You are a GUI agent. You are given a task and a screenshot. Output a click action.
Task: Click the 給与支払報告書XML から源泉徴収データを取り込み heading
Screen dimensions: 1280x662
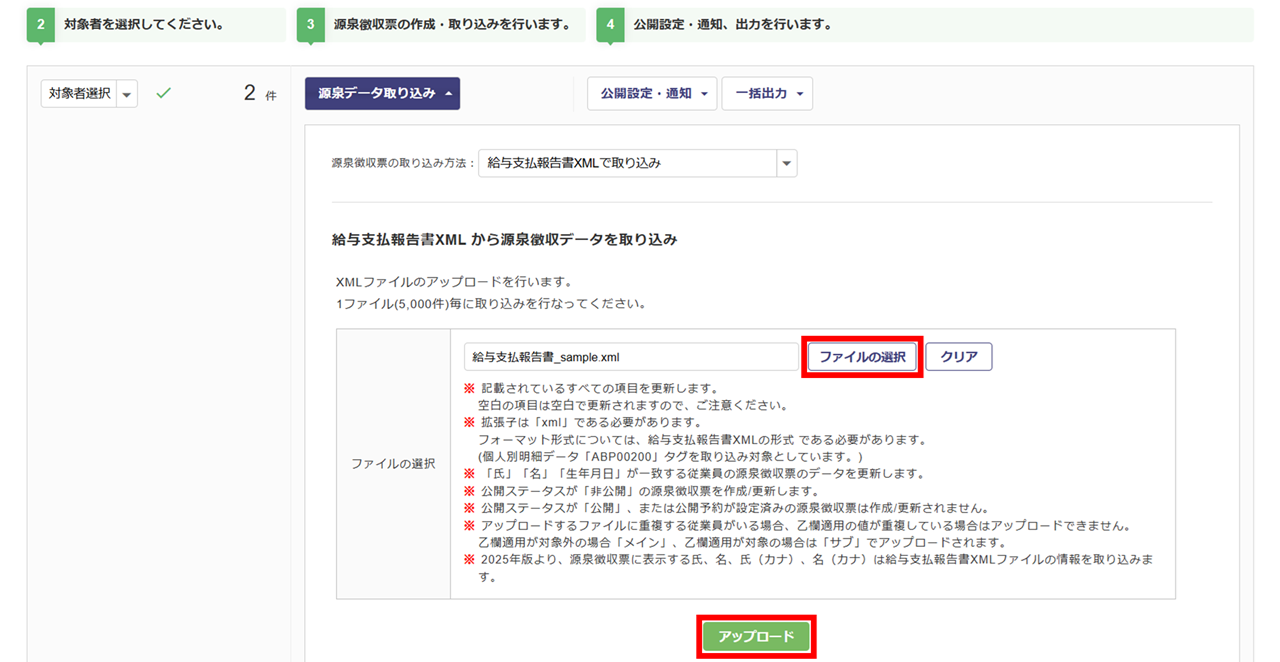[504, 240]
